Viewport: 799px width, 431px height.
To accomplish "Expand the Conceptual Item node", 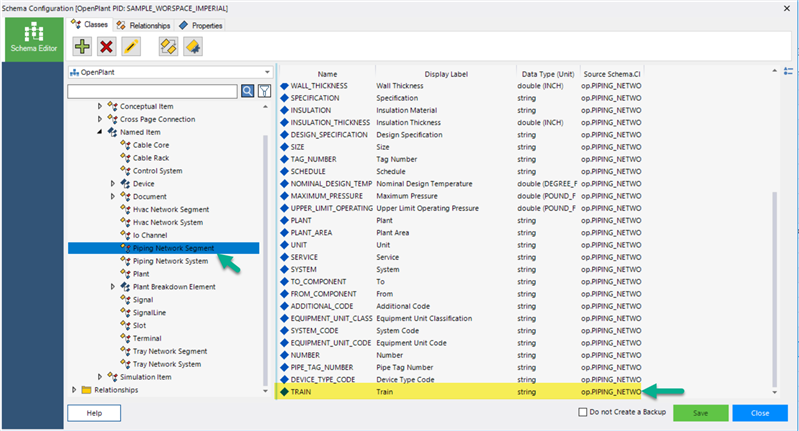I will click(100, 106).
